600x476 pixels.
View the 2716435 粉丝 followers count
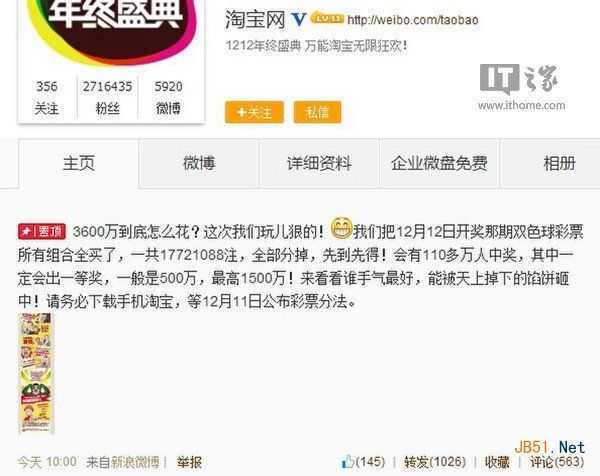(108, 98)
